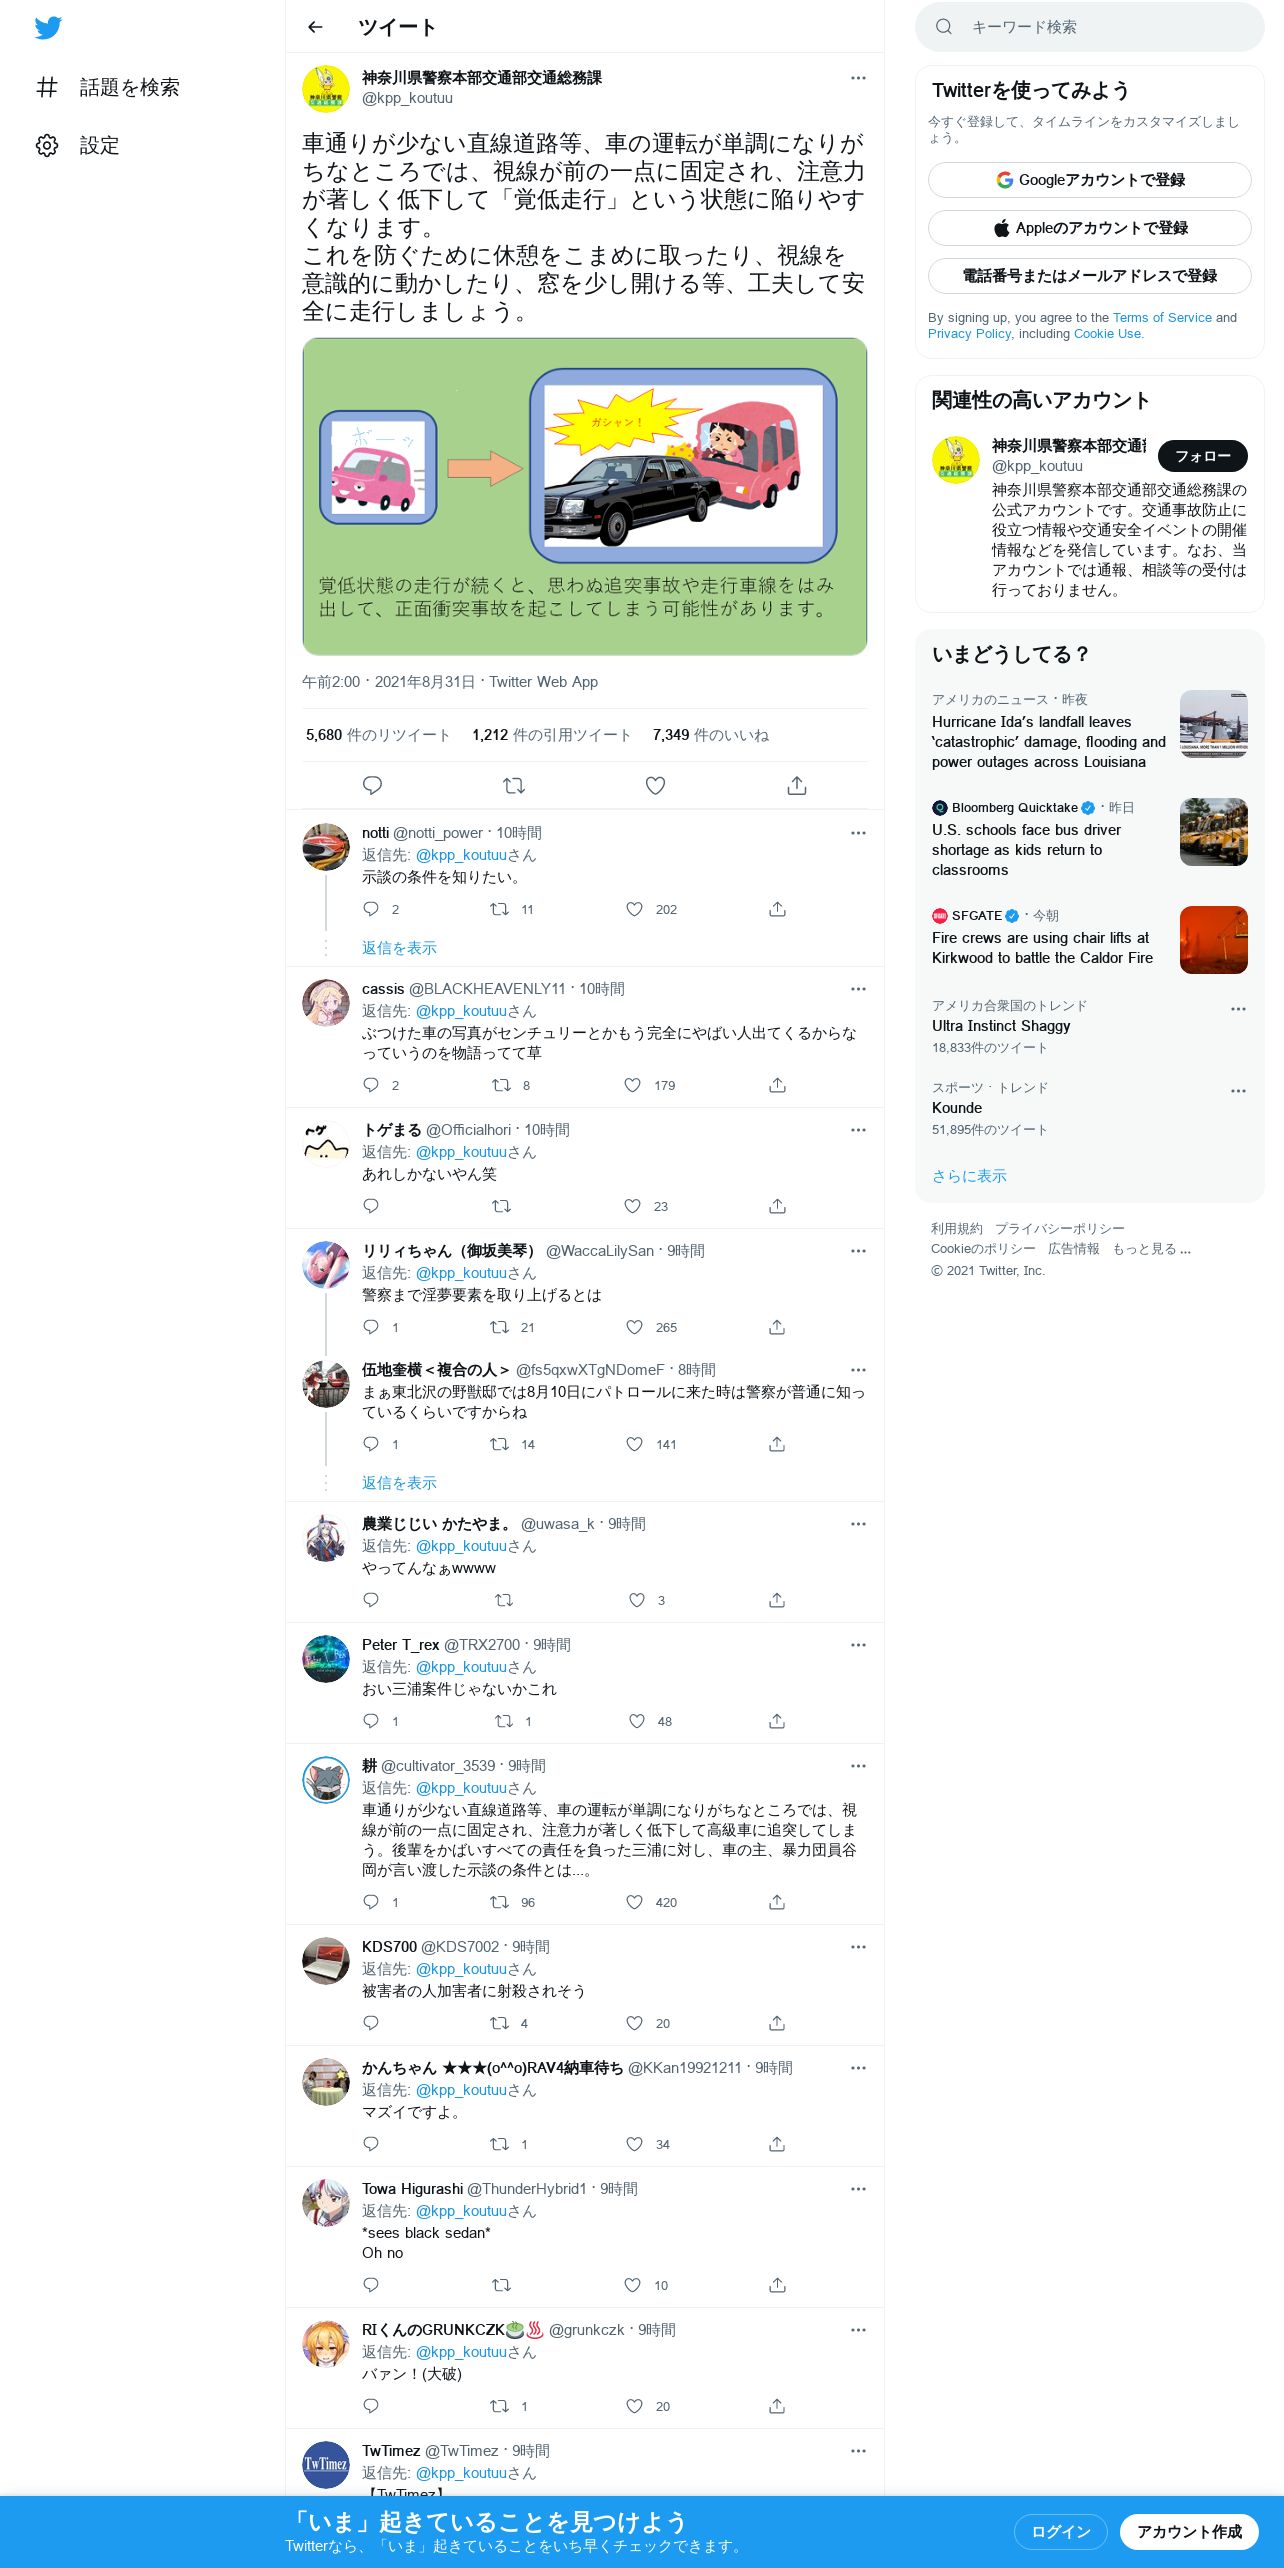
Task: Retweet cultivator_3539's reply with 96 retweets
Action: coord(499,1902)
